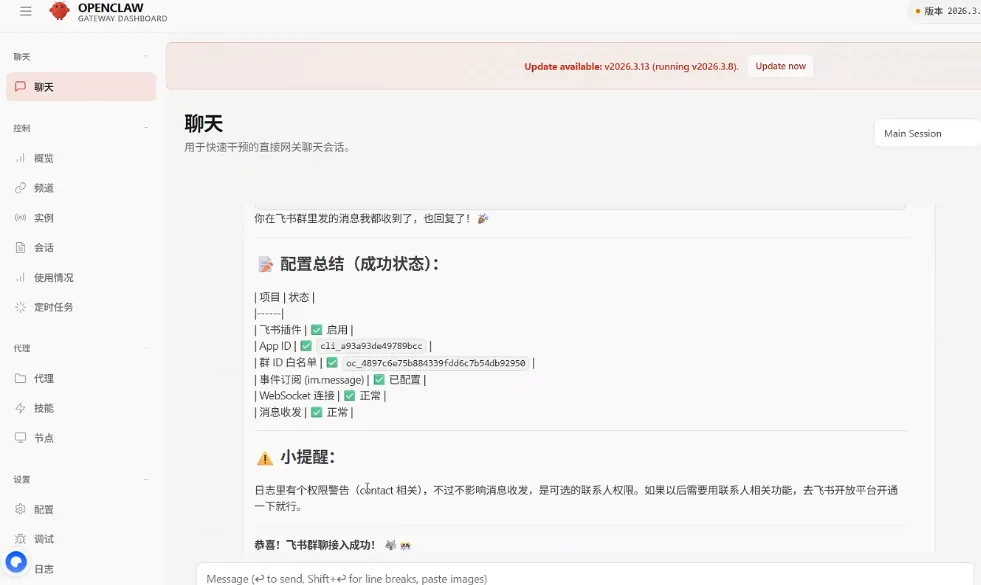Click the blue circular assistant bubble
This screenshot has width=981, height=585.
click(x=16, y=562)
